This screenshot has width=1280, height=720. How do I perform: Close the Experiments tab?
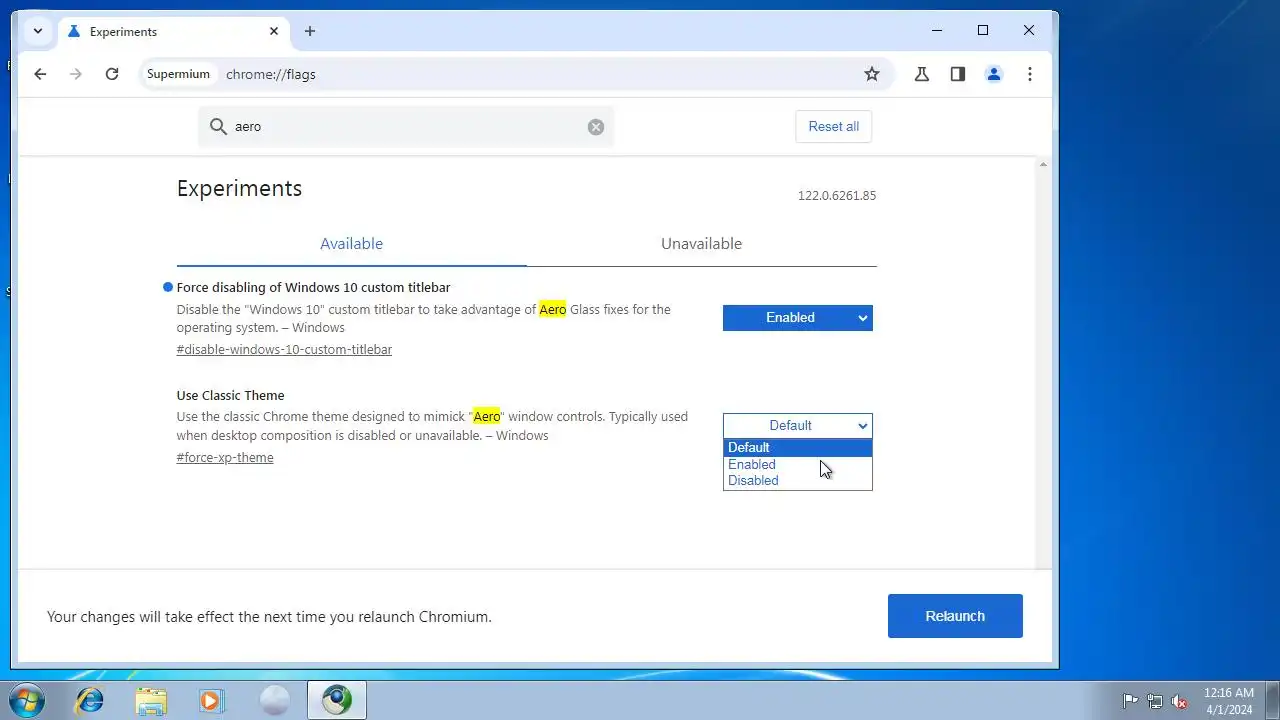[x=274, y=31]
